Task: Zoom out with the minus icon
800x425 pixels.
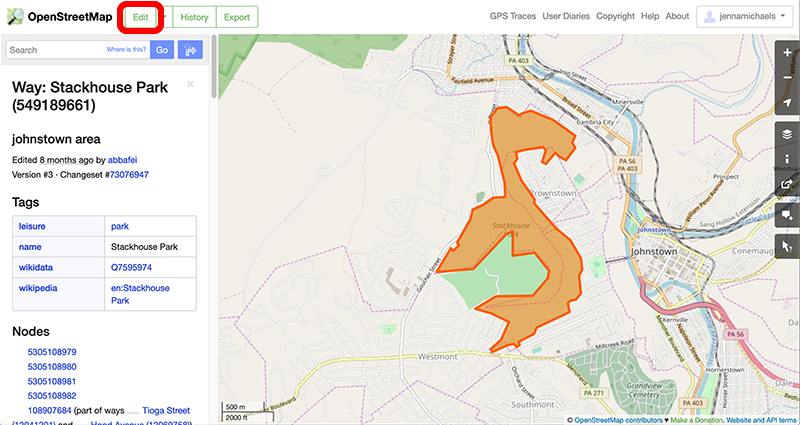Action: pos(787,78)
